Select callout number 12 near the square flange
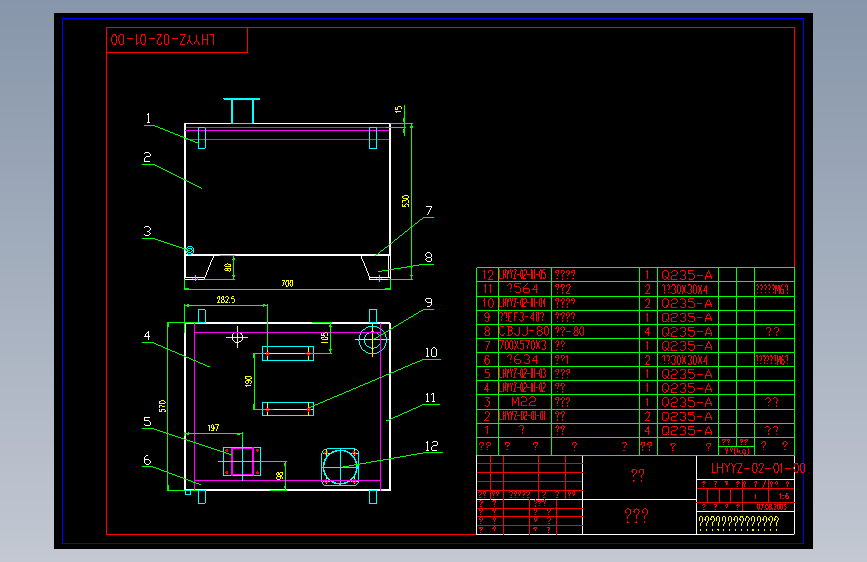867x562 pixels. 431,446
